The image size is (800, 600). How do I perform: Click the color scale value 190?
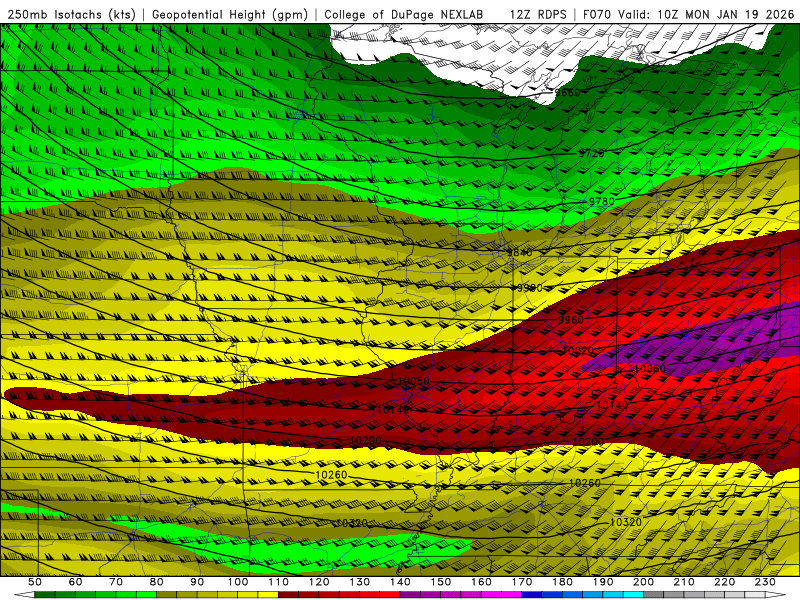click(x=603, y=582)
